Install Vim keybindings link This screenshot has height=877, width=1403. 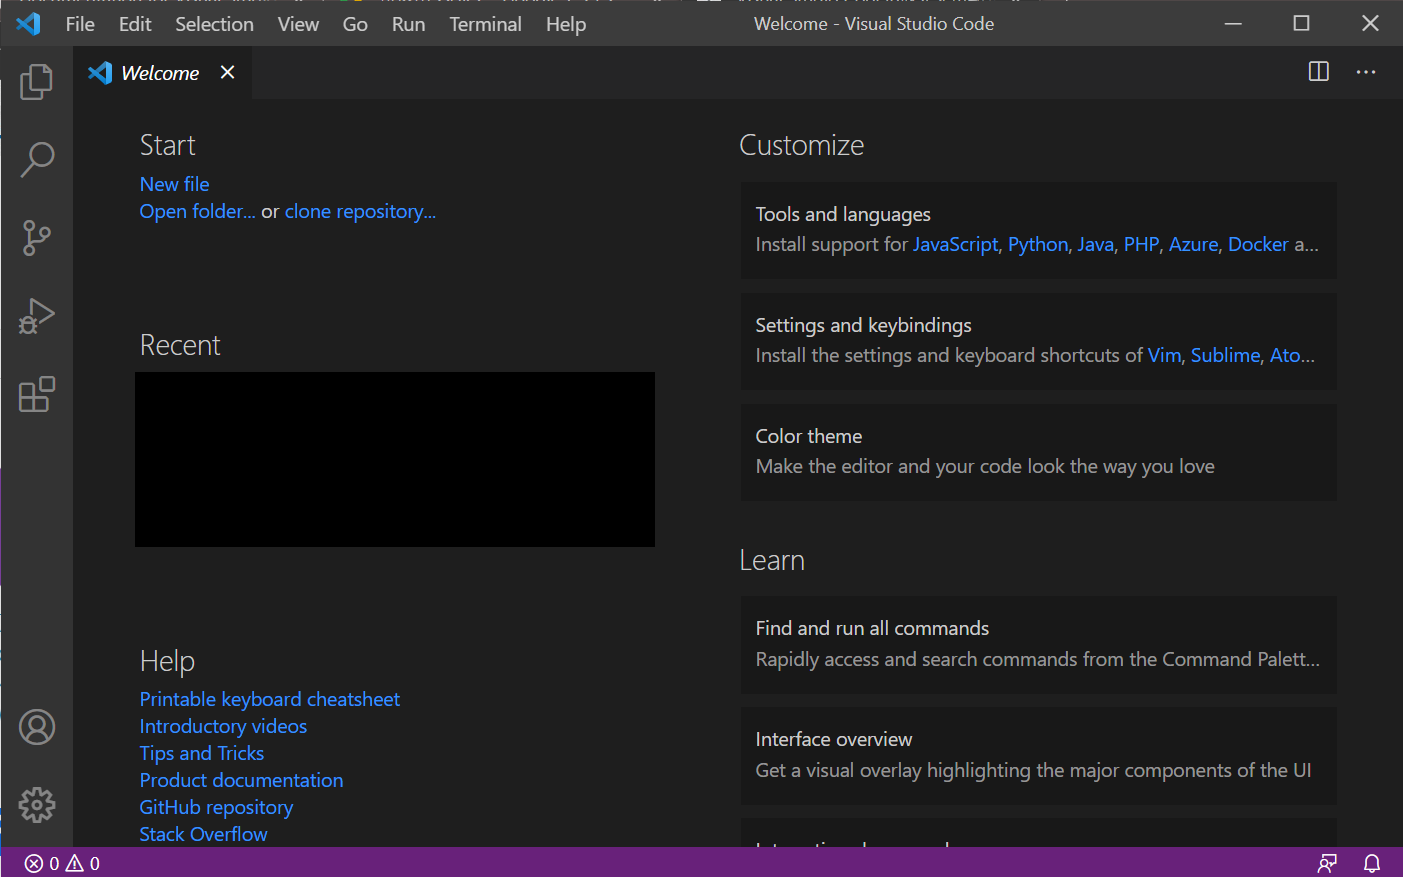tap(1164, 355)
